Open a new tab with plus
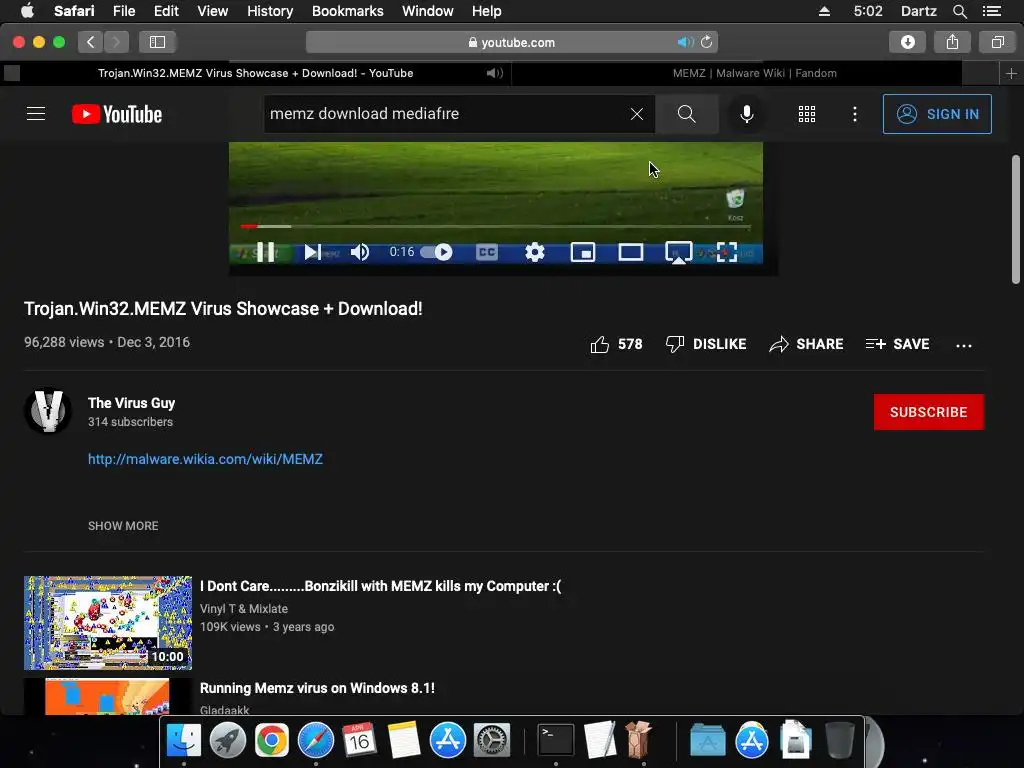This screenshot has width=1024, height=768. point(1011,73)
